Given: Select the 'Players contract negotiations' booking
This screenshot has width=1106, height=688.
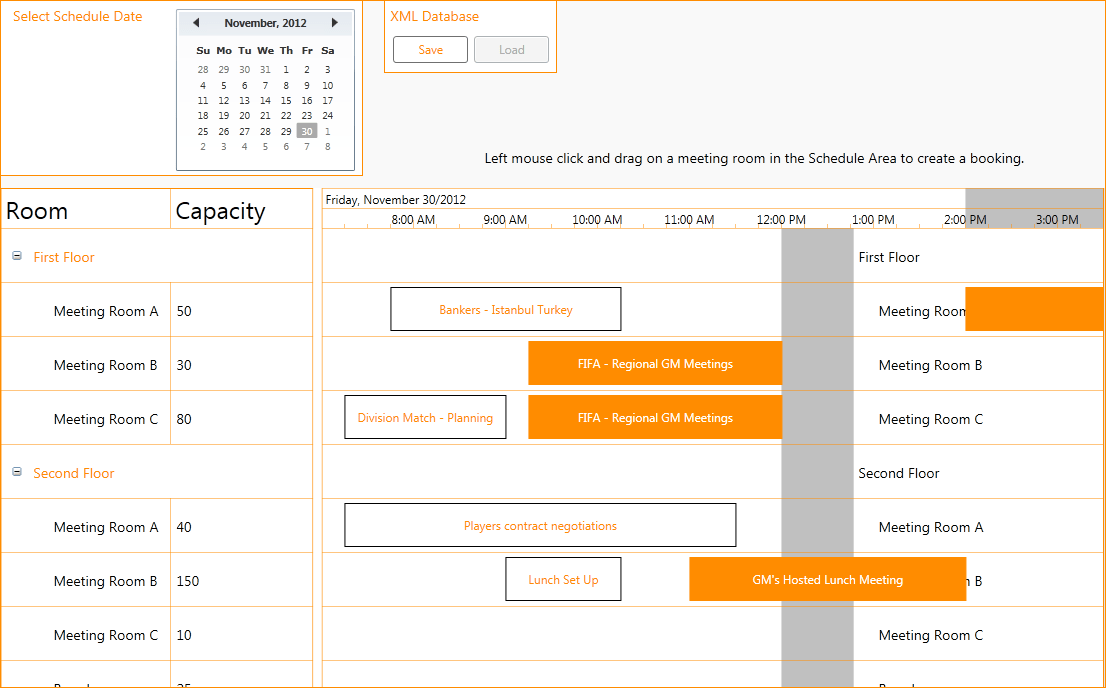Looking at the screenshot, I should coord(540,525).
